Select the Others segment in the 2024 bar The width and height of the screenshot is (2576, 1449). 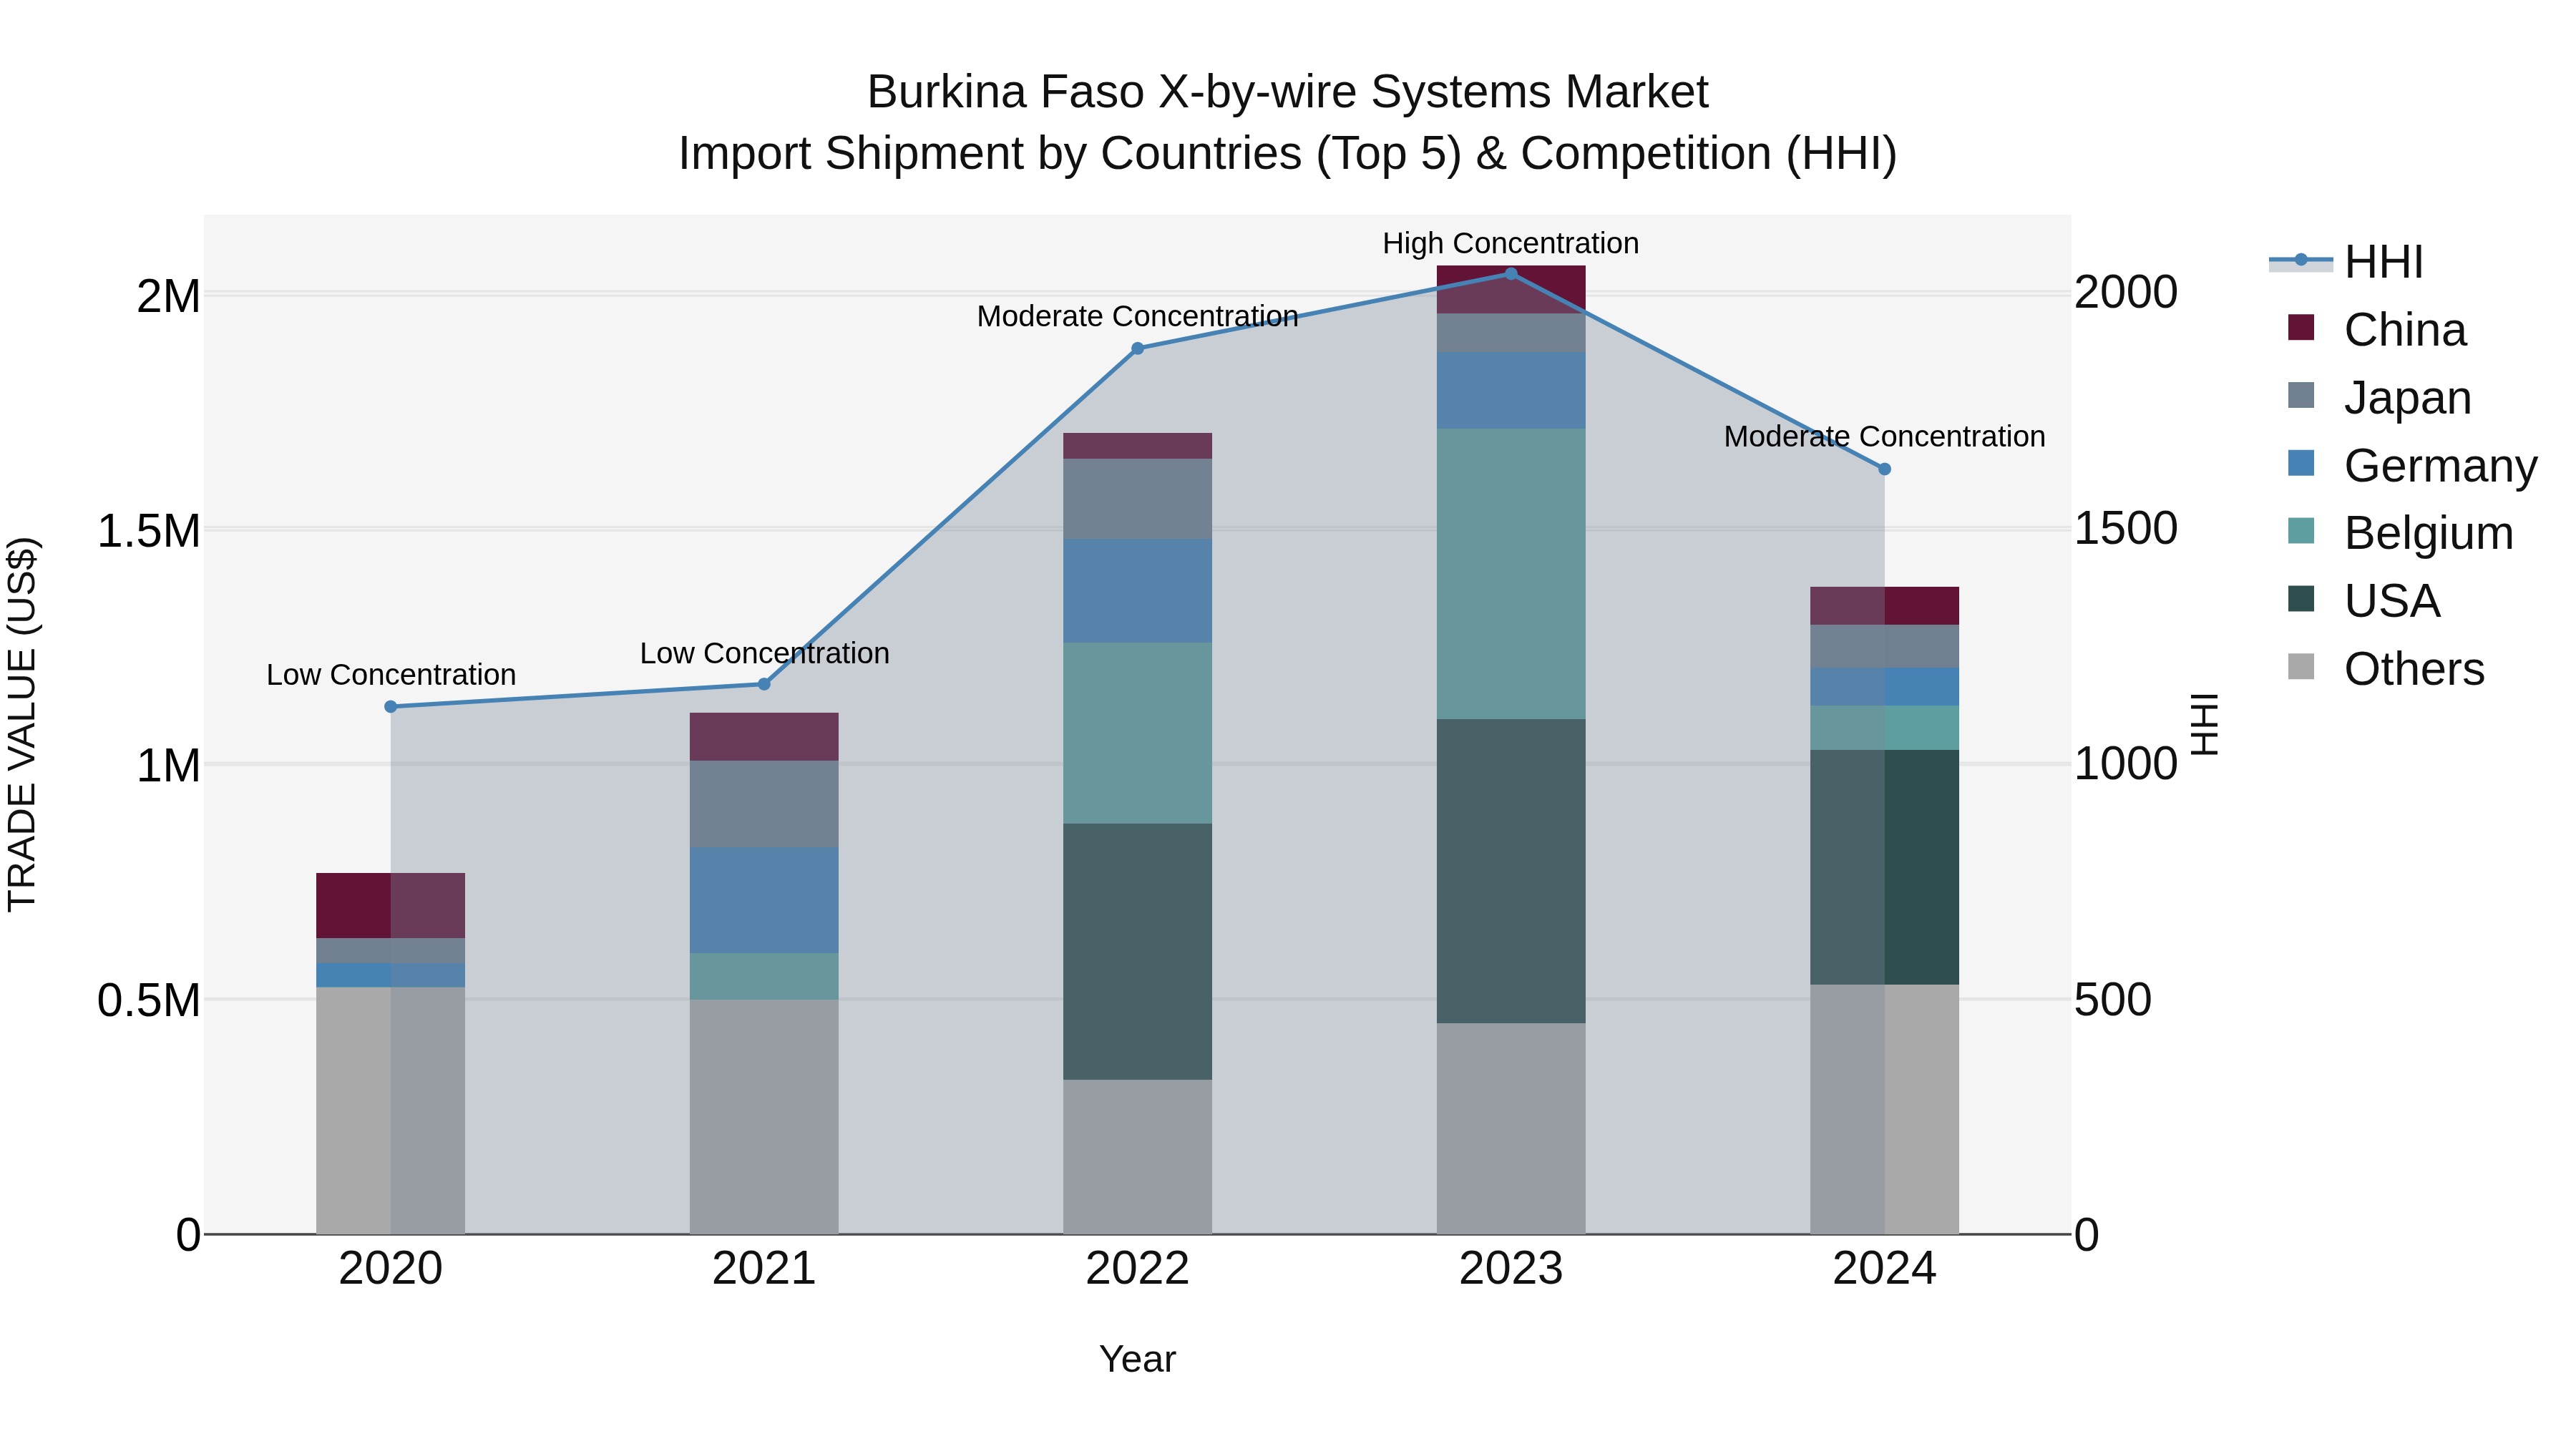coord(1885,1109)
